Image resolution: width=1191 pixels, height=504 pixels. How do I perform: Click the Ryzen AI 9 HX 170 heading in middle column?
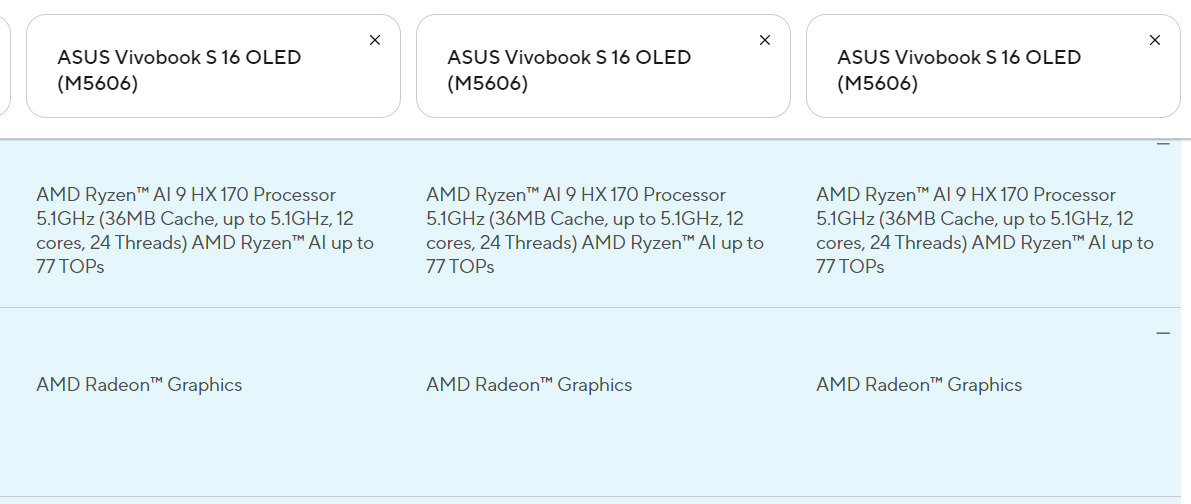(x=576, y=195)
